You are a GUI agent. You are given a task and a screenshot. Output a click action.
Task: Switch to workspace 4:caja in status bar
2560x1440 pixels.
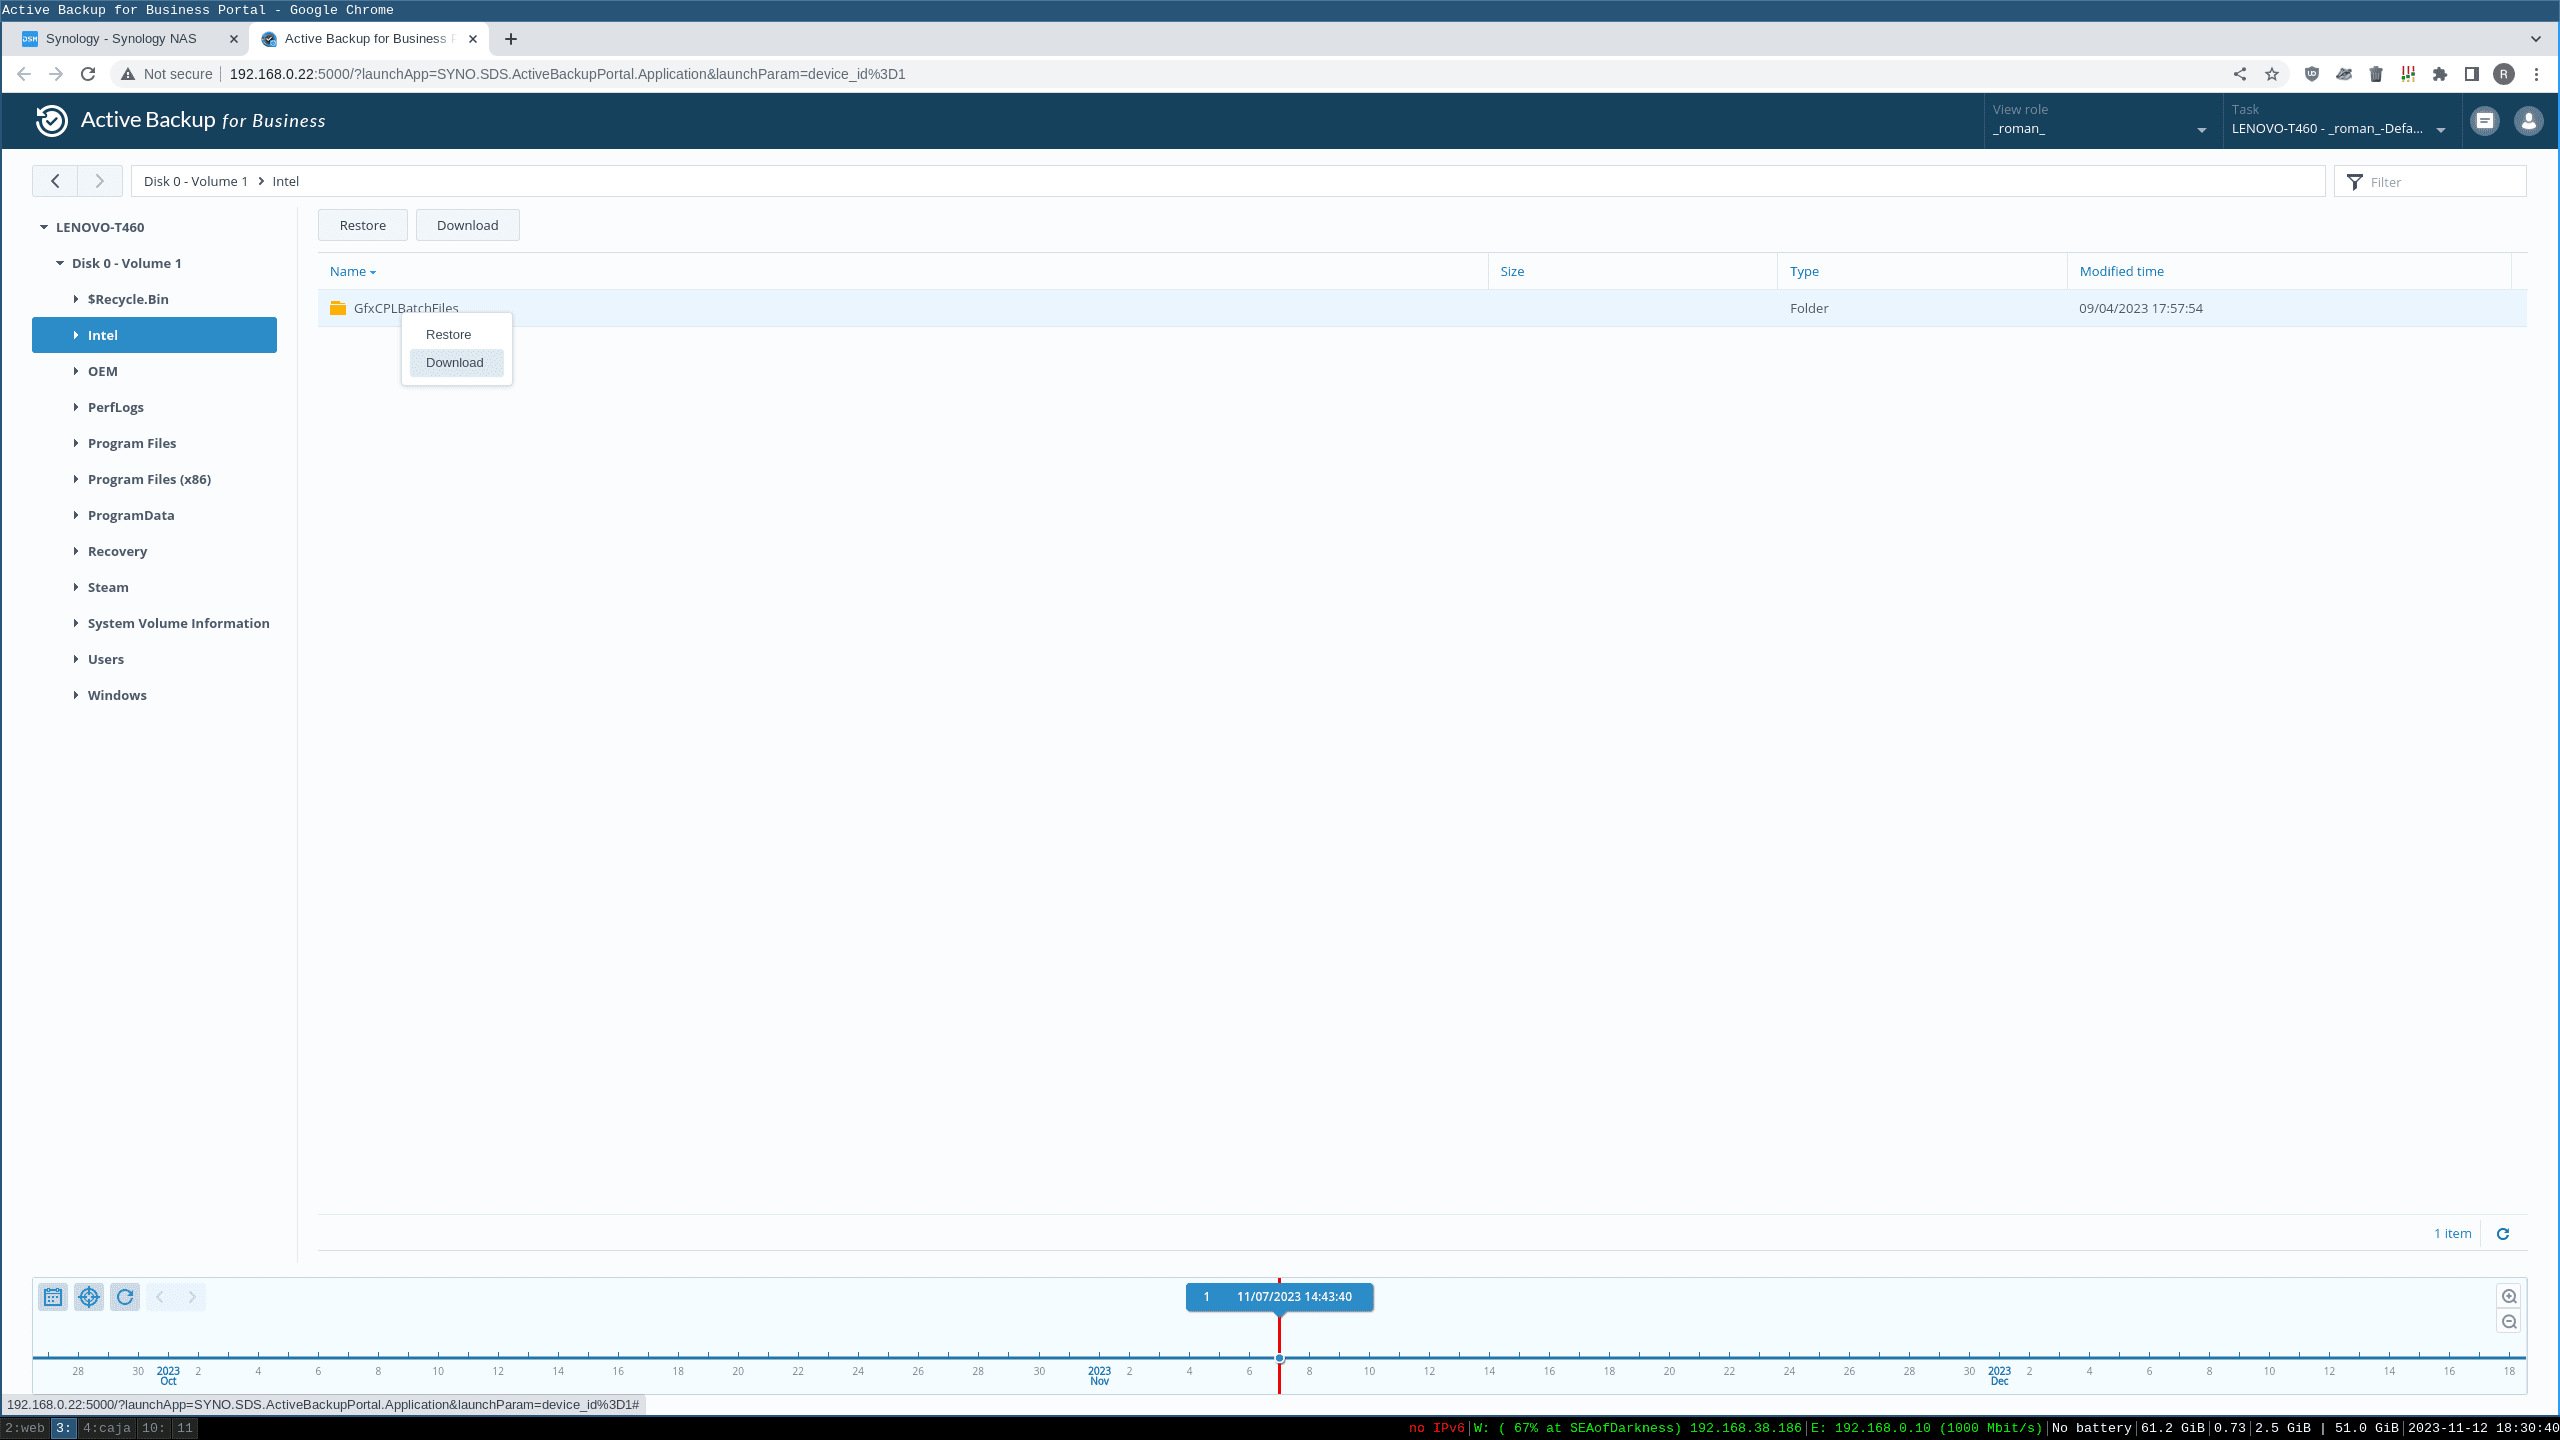pyautogui.click(x=106, y=1428)
